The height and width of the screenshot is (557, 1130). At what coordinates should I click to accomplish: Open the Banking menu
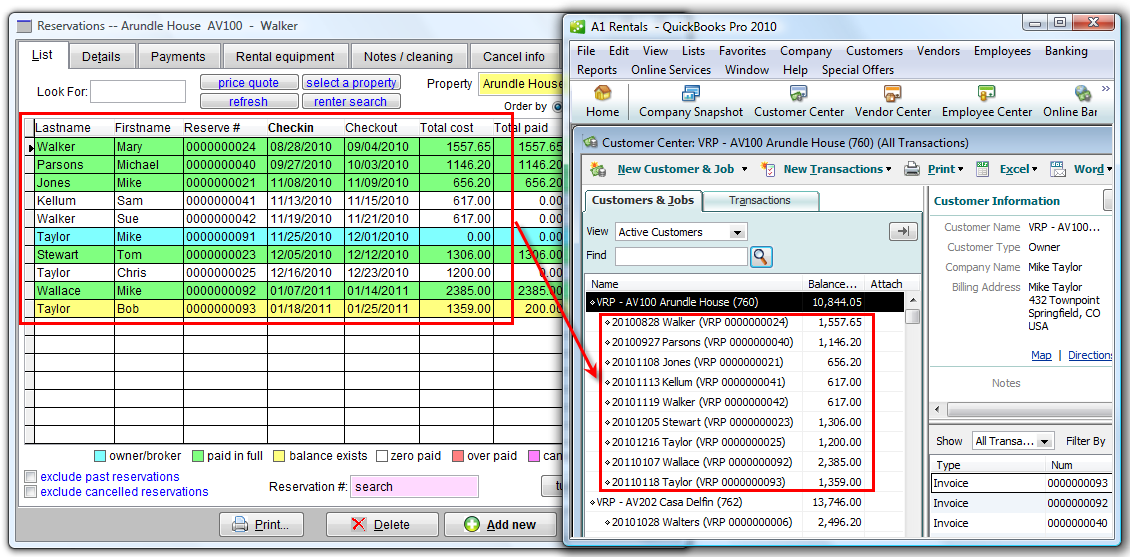[1066, 51]
